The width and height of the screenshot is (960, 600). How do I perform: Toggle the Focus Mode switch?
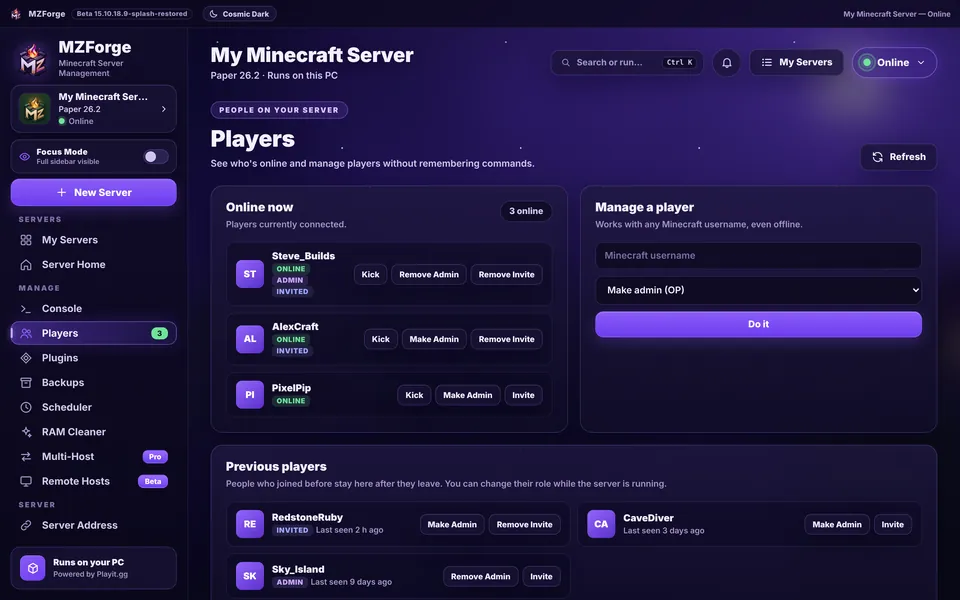tap(156, 157)
